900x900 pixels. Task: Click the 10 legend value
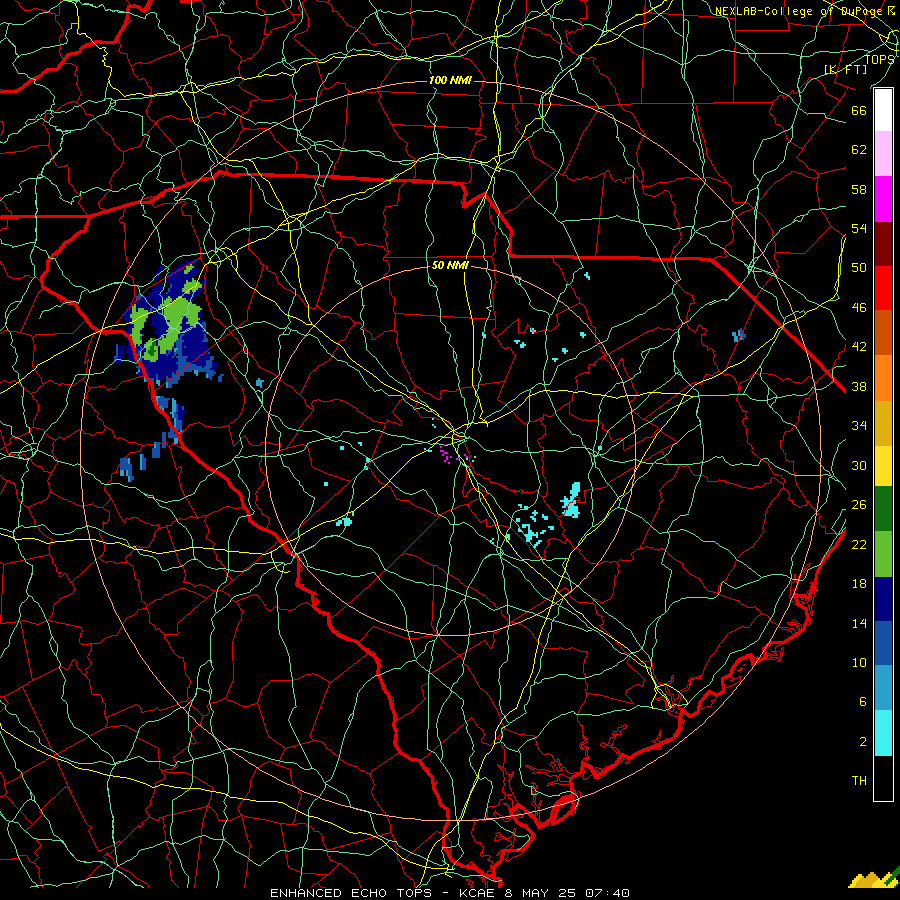tap(859, 663)
